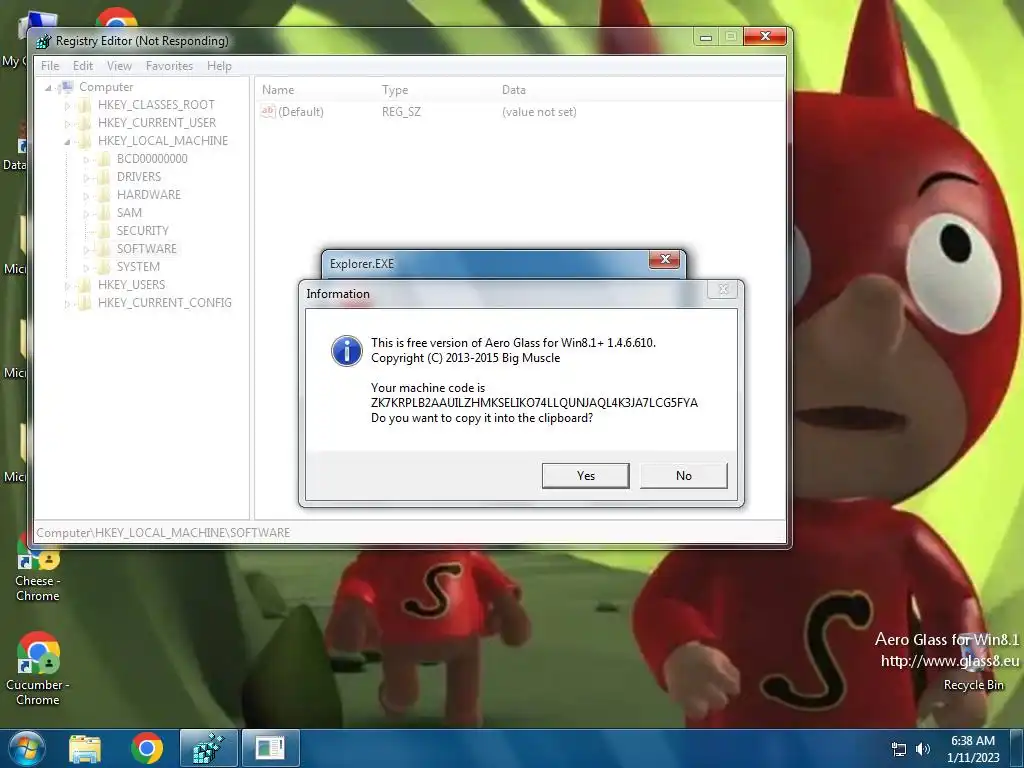This screenshot has height=768, width=1024.
Task: Select the SECURITY key label
Action: click(142, 231)
